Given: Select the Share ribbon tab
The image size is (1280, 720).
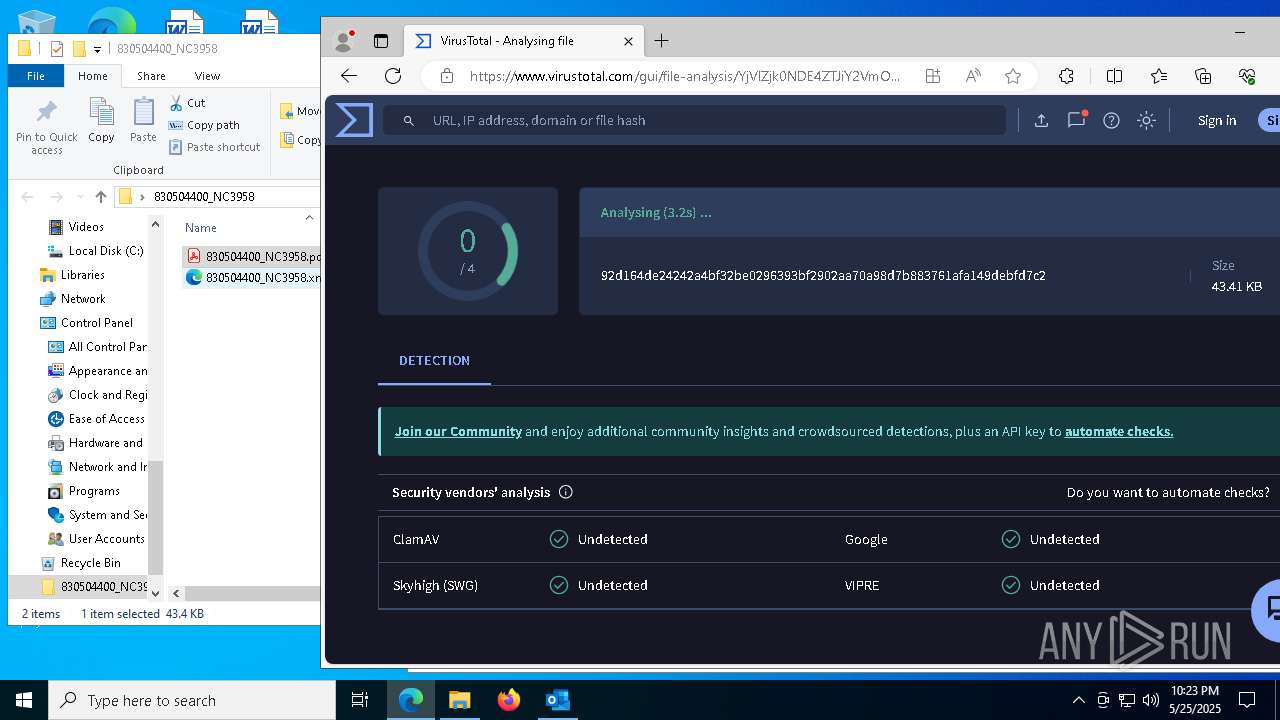Looking at the screenshot, I should click(x=151, y=76).
